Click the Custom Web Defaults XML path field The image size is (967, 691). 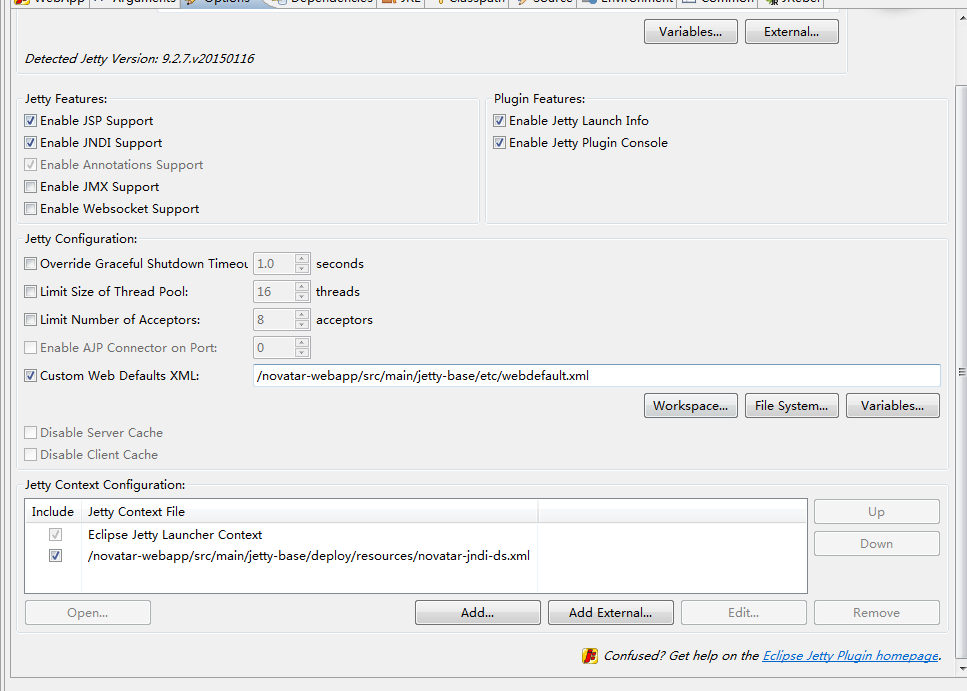tap(596, 376)
